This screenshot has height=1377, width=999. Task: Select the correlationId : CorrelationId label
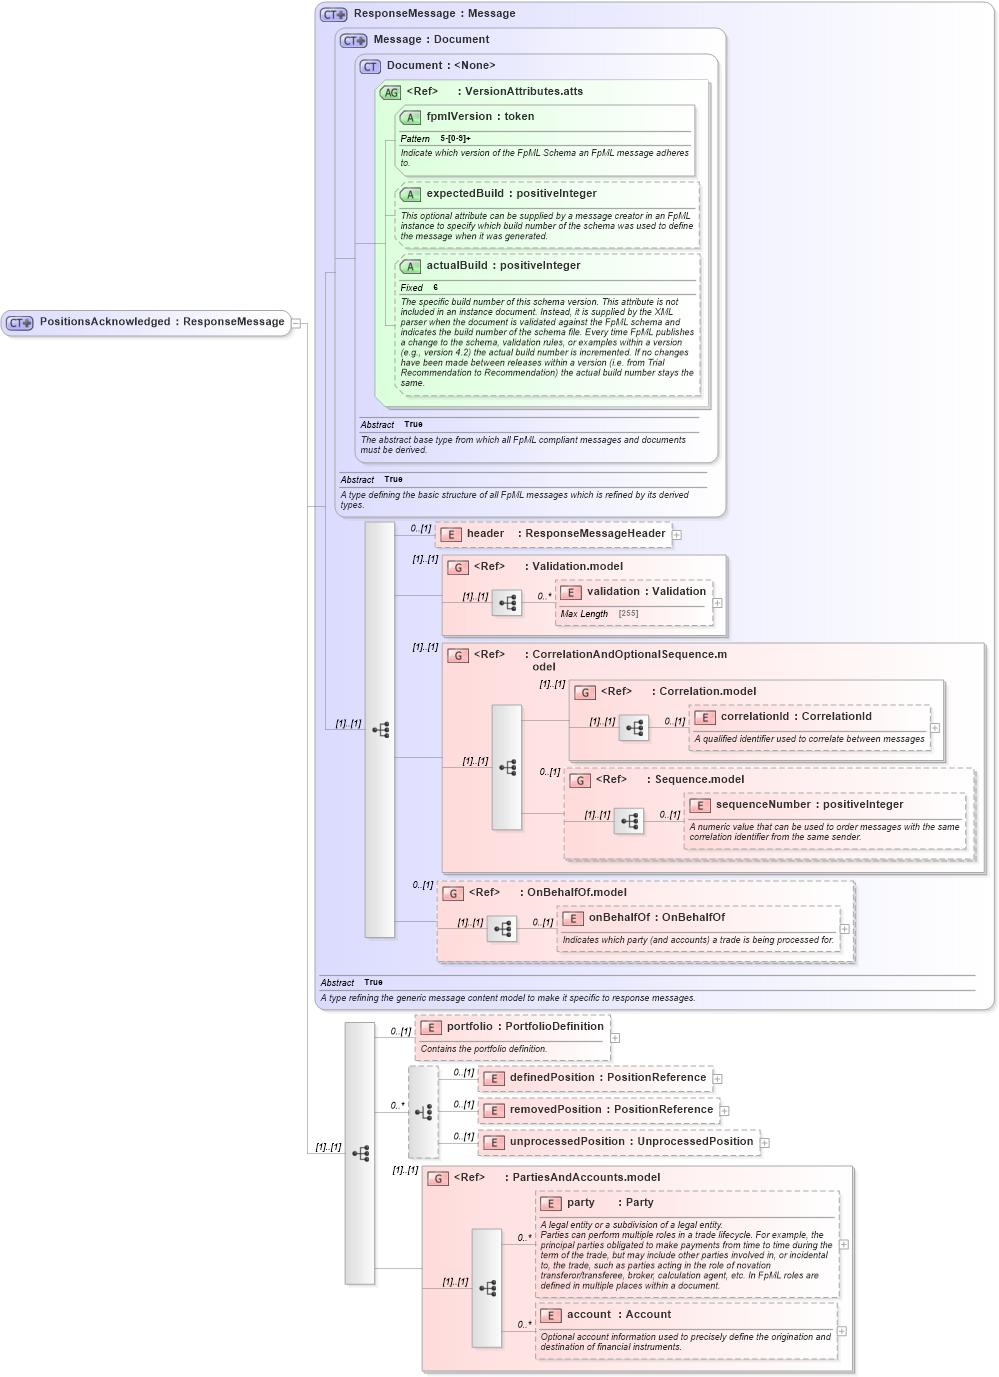click(x=796, y=717)
